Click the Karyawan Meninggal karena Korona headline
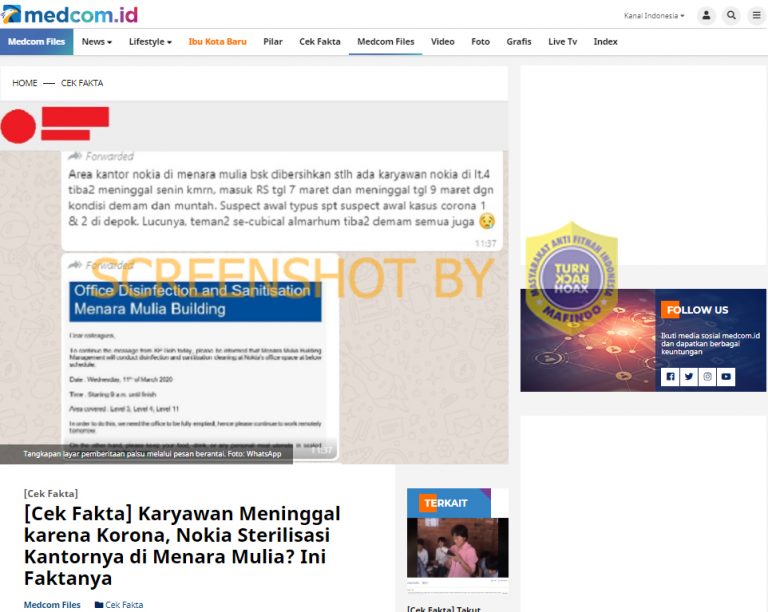Screen dimensions: 768x612 click(182, 545)
